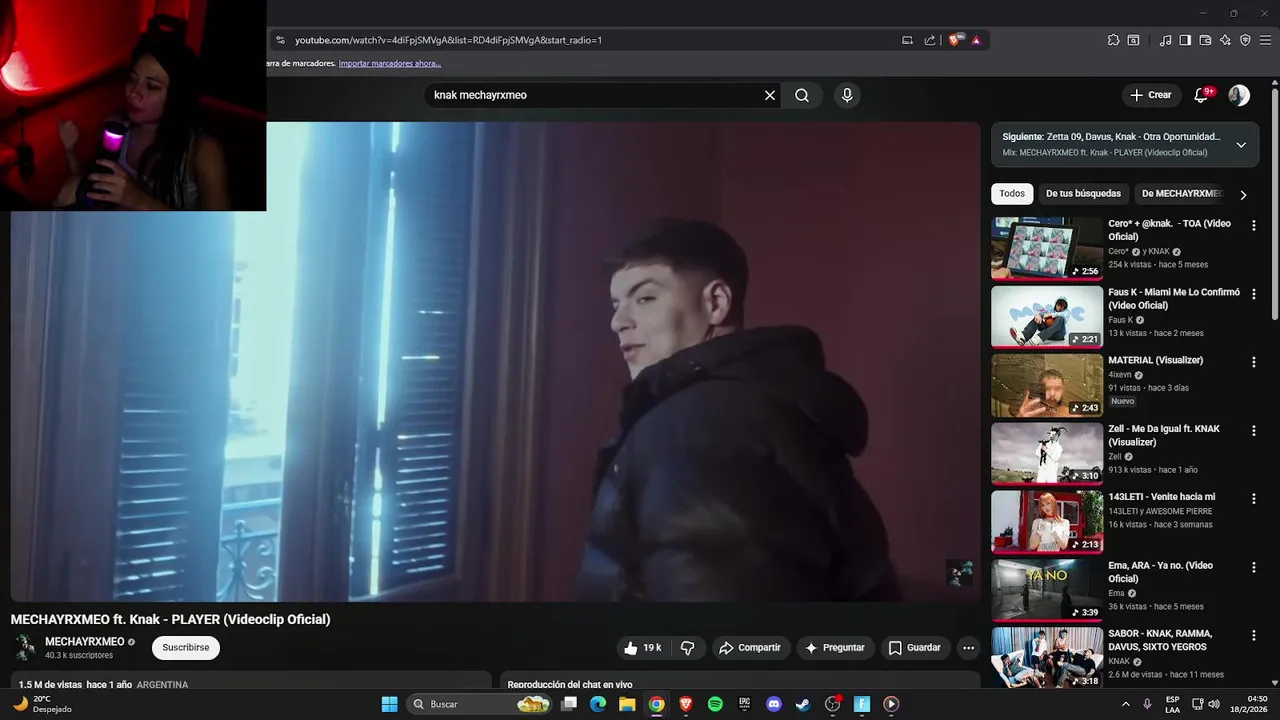Open Brave Rewards triangle icon

coord(976,40)
